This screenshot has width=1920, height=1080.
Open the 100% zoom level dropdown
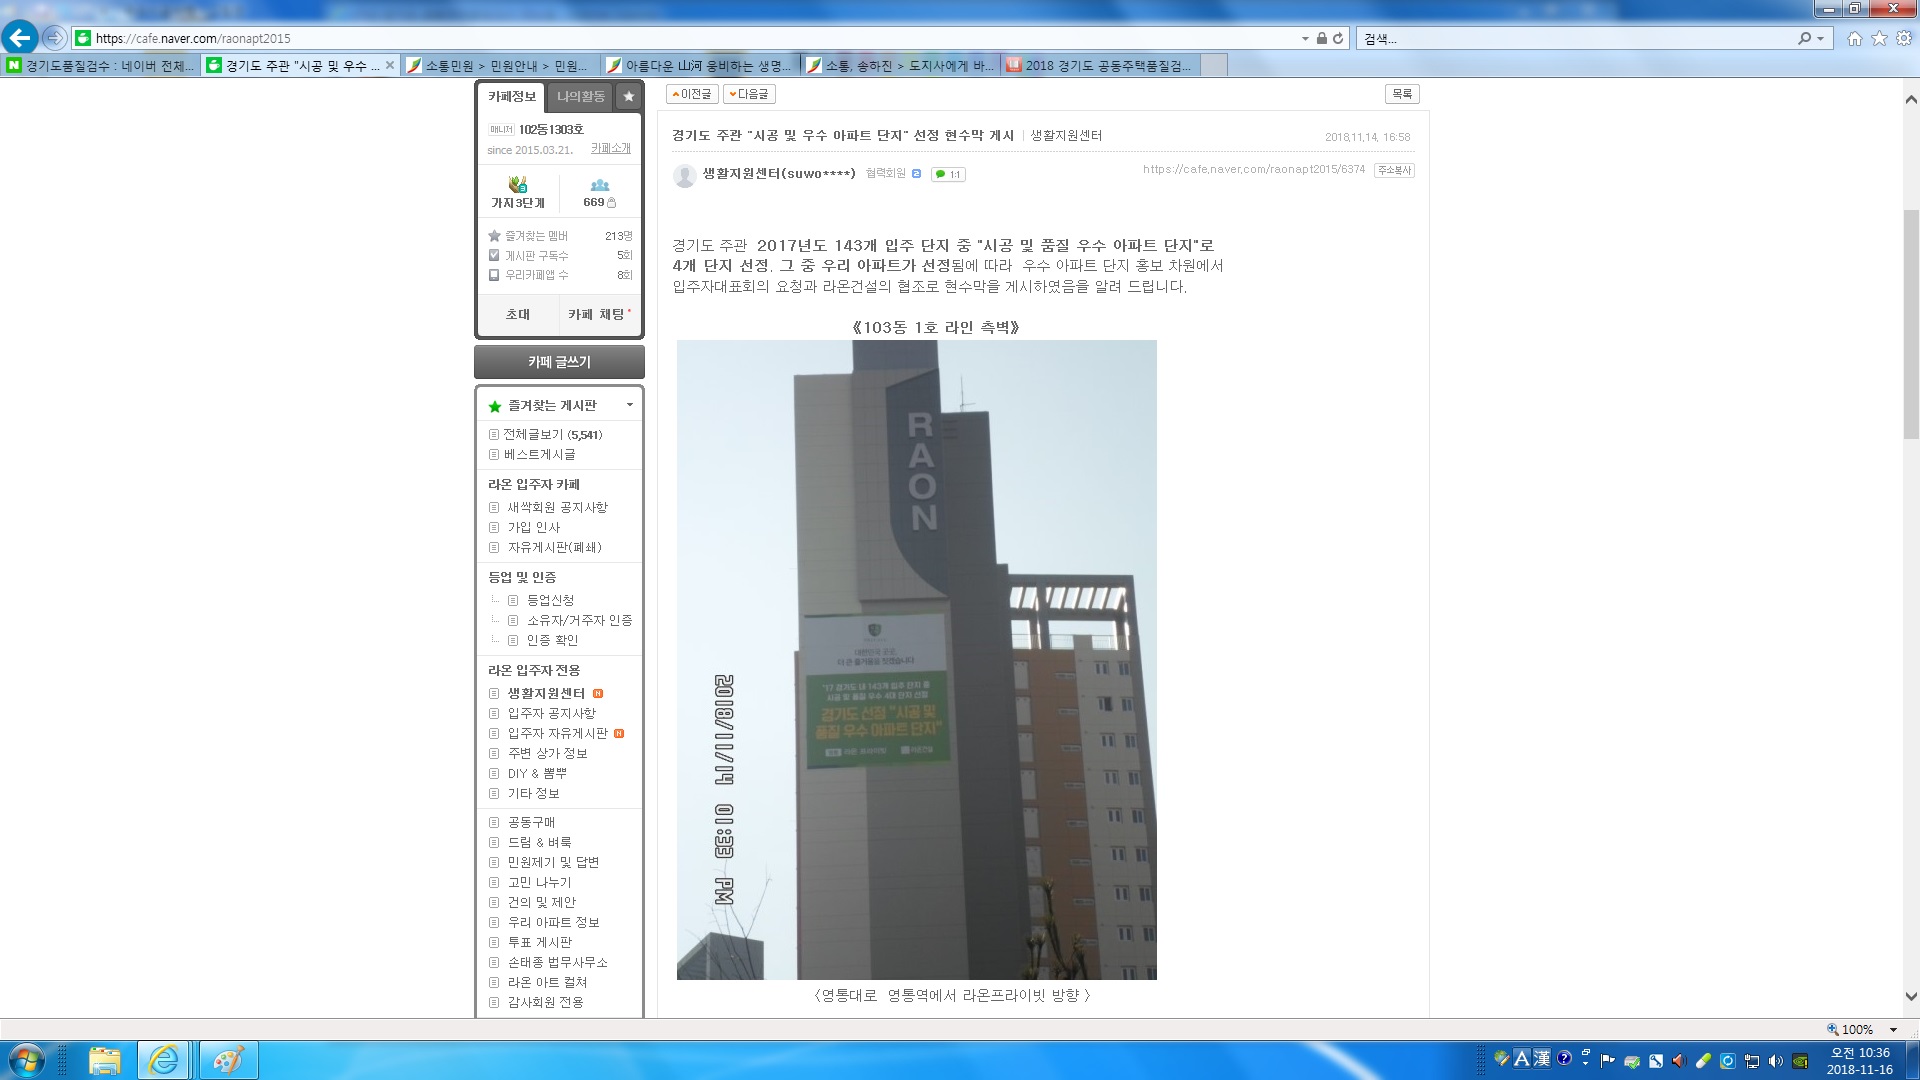tap(1893, 1029)
